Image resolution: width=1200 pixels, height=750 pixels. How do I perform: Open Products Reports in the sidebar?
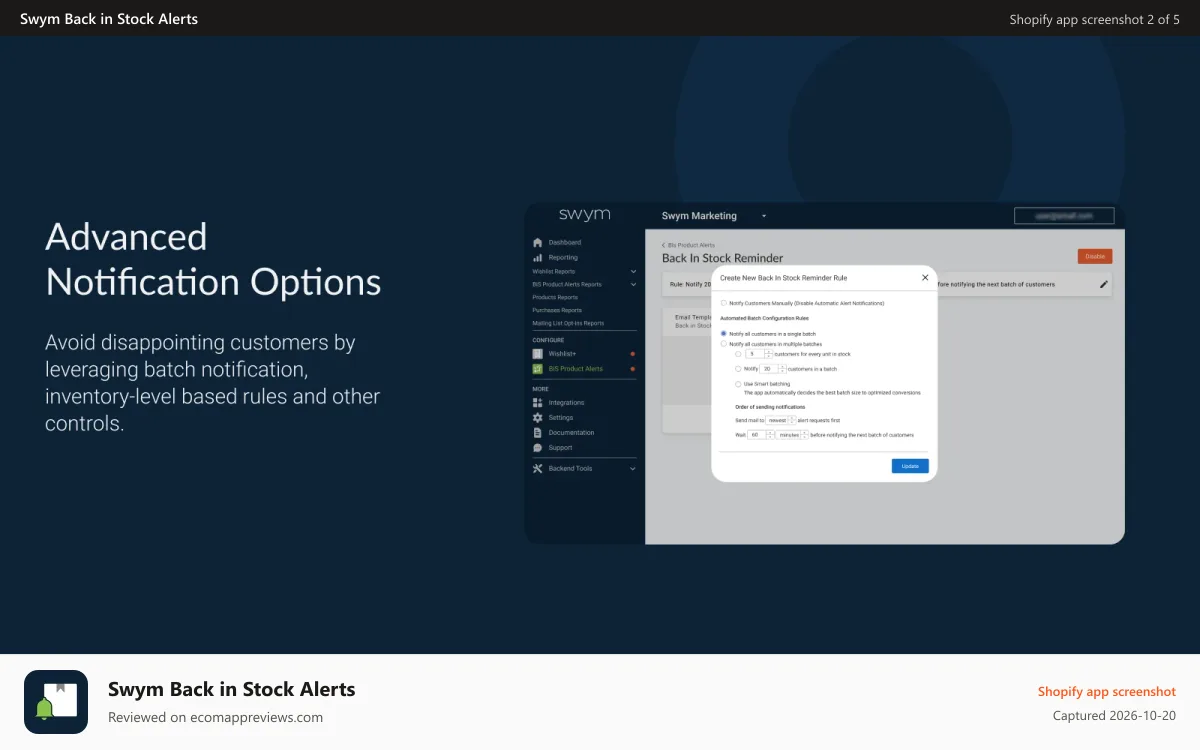(x=555, y=297)
